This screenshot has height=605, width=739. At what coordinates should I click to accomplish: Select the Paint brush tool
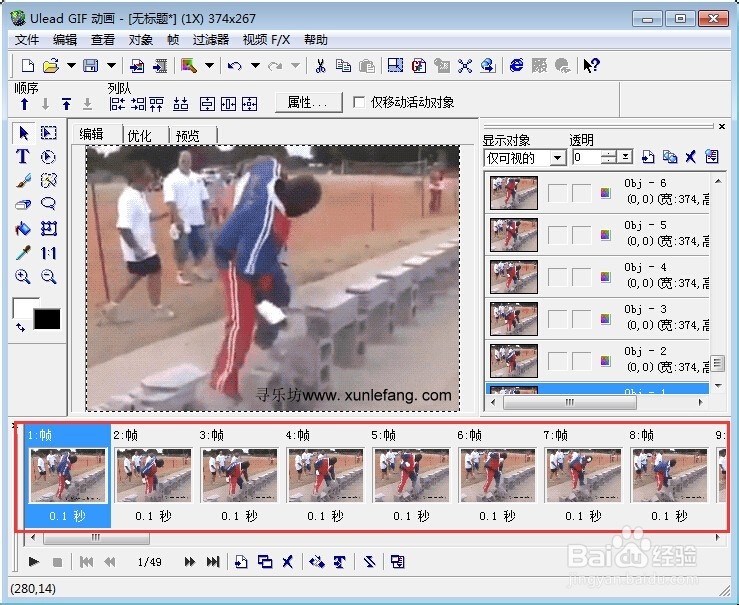23,180
